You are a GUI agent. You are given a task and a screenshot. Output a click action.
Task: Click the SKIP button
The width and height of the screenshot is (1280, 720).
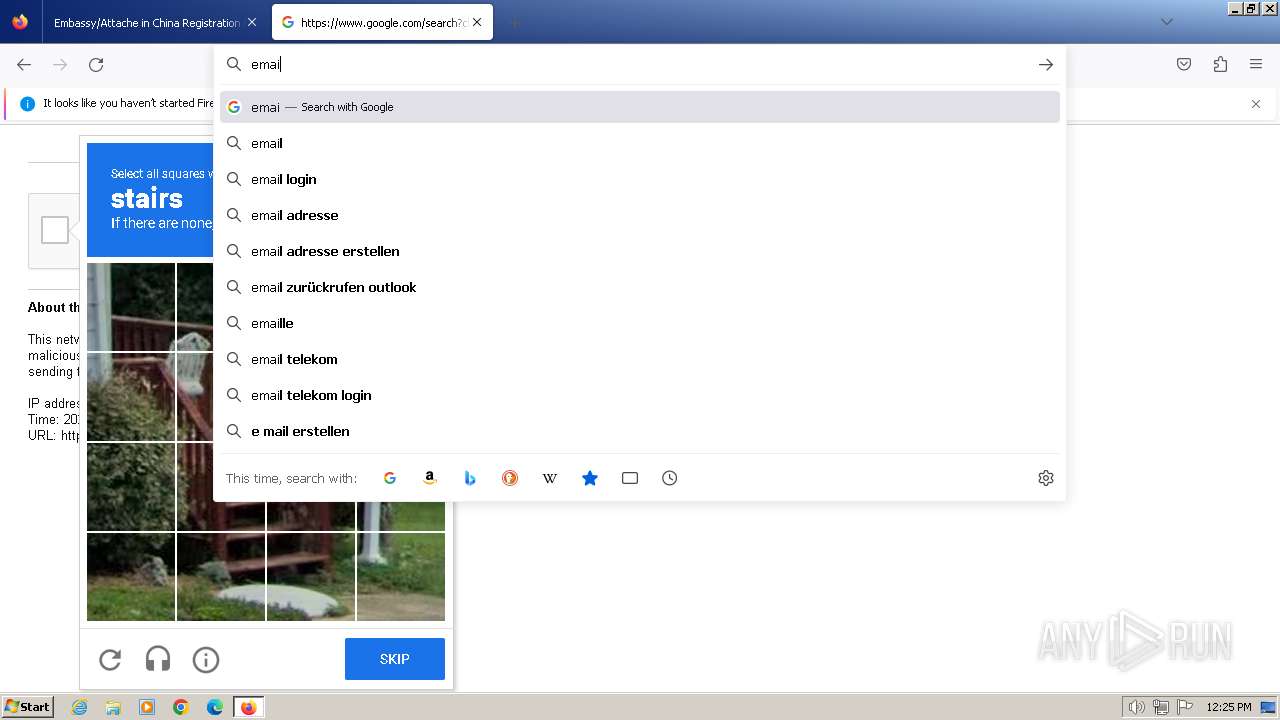395,659
